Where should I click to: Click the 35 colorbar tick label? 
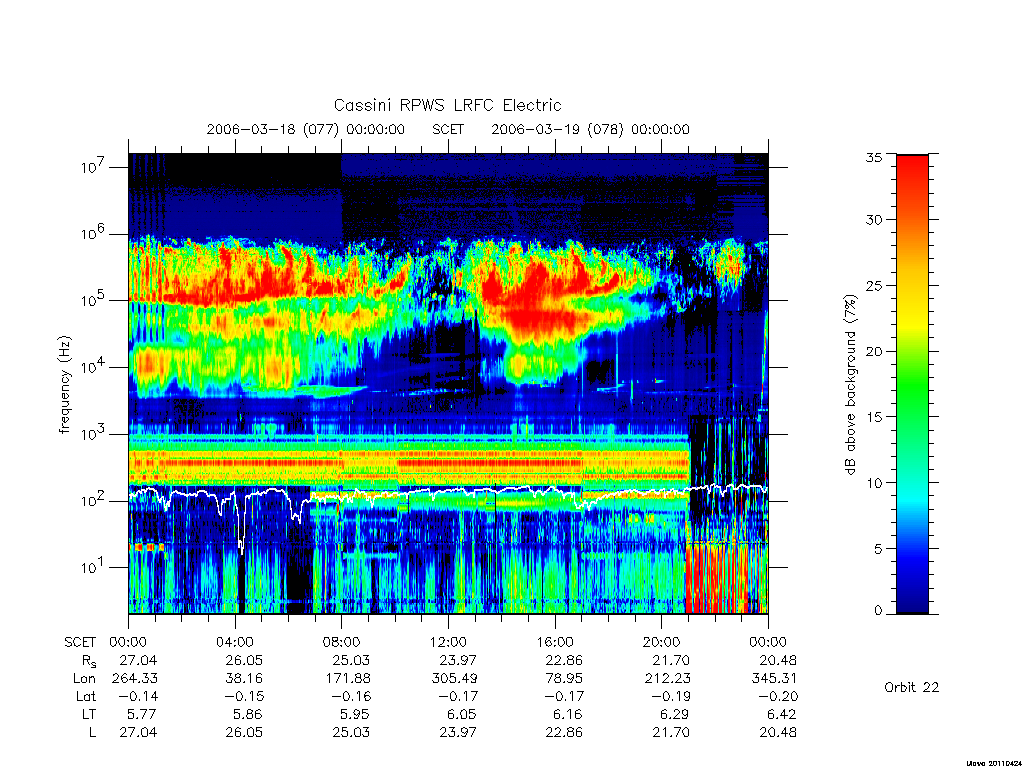(x=874, y=157)
